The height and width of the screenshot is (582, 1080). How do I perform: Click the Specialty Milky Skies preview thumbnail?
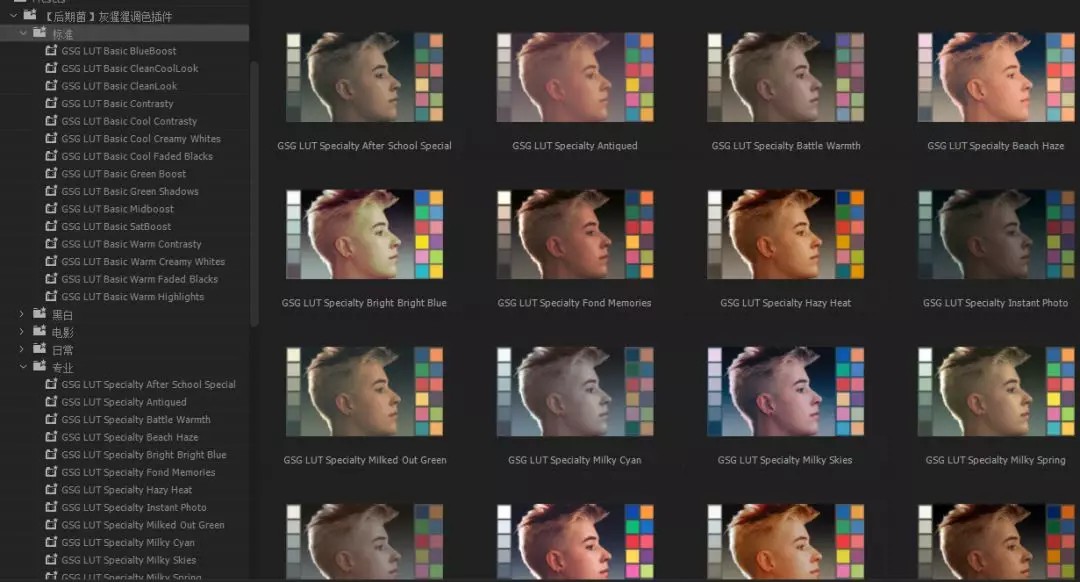click(785, 392)
